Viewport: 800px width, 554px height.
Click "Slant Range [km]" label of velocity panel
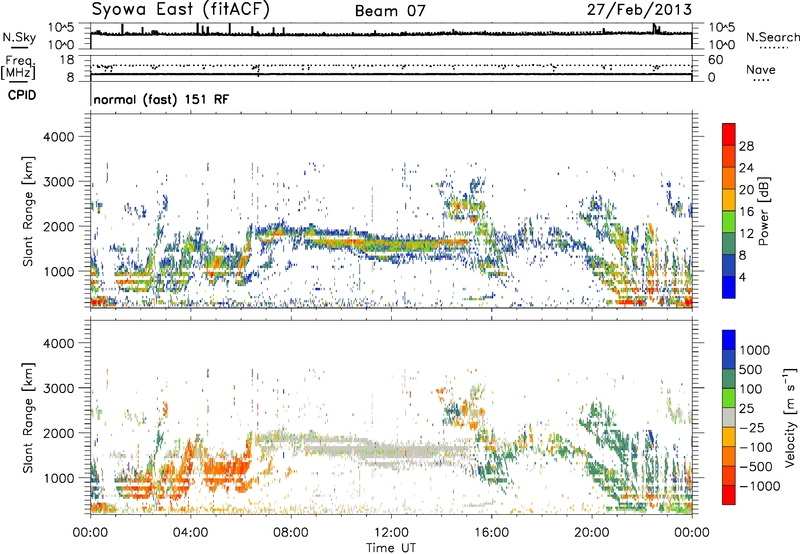(28, 417)
